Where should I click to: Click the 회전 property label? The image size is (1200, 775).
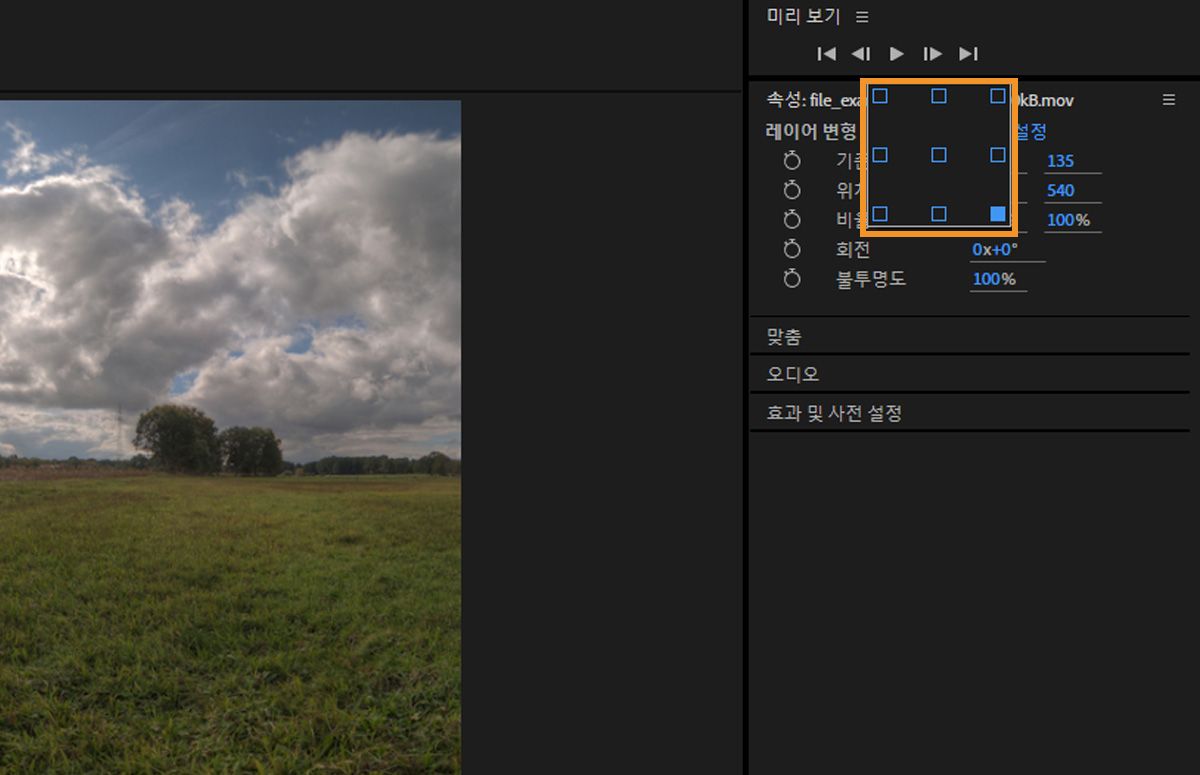point(853,249)
